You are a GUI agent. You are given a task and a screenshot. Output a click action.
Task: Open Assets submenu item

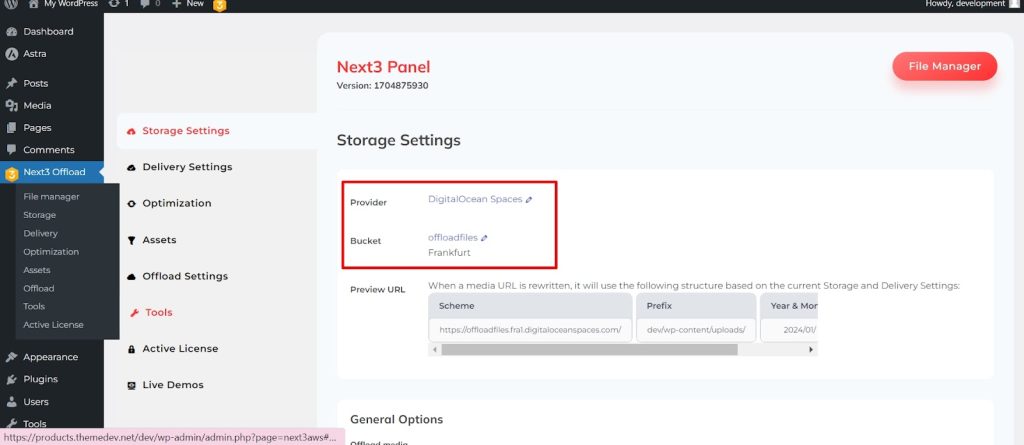(37, 270)
